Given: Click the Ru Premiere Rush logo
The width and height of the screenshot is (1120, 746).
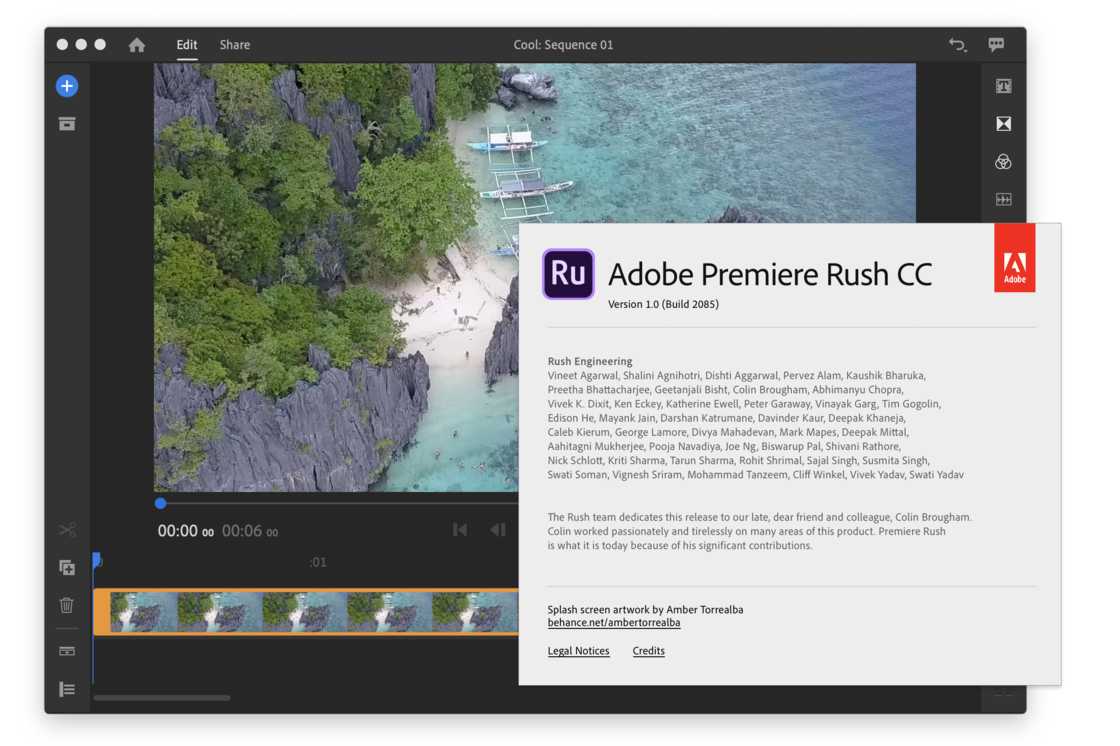Looking at the screenshot, I should coord(569,274).
